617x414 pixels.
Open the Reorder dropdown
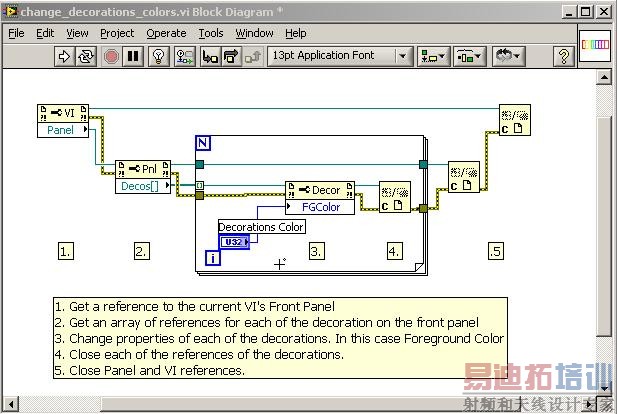point(508,57)
